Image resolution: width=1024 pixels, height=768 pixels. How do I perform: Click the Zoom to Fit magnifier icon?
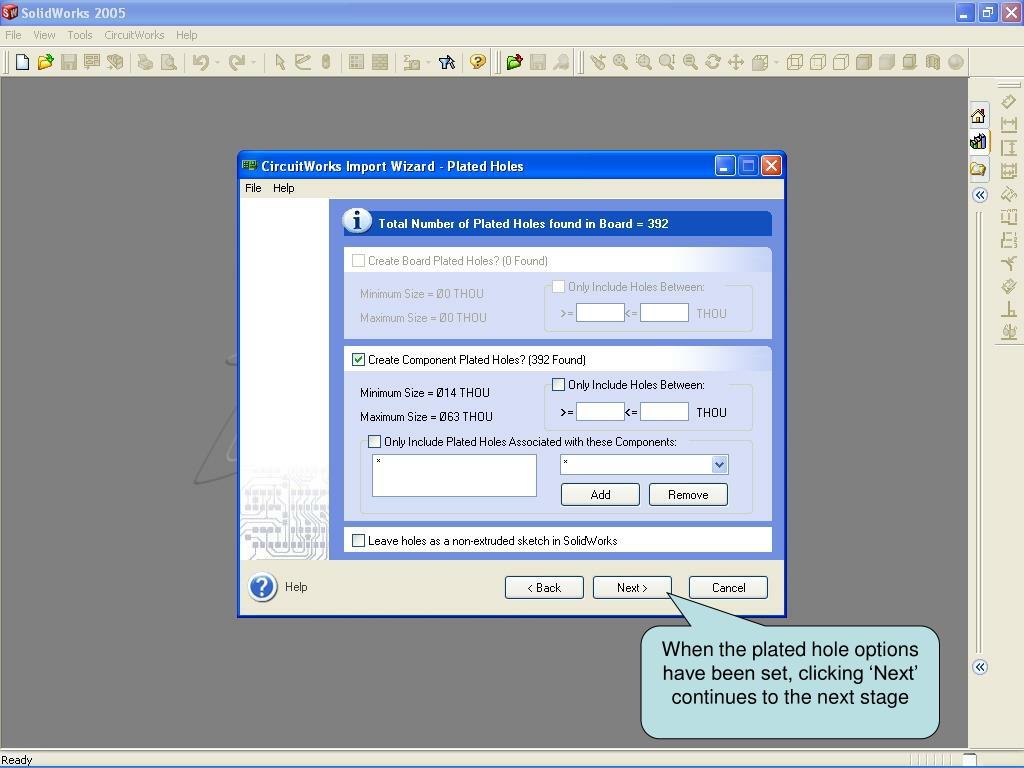[620, 62]
